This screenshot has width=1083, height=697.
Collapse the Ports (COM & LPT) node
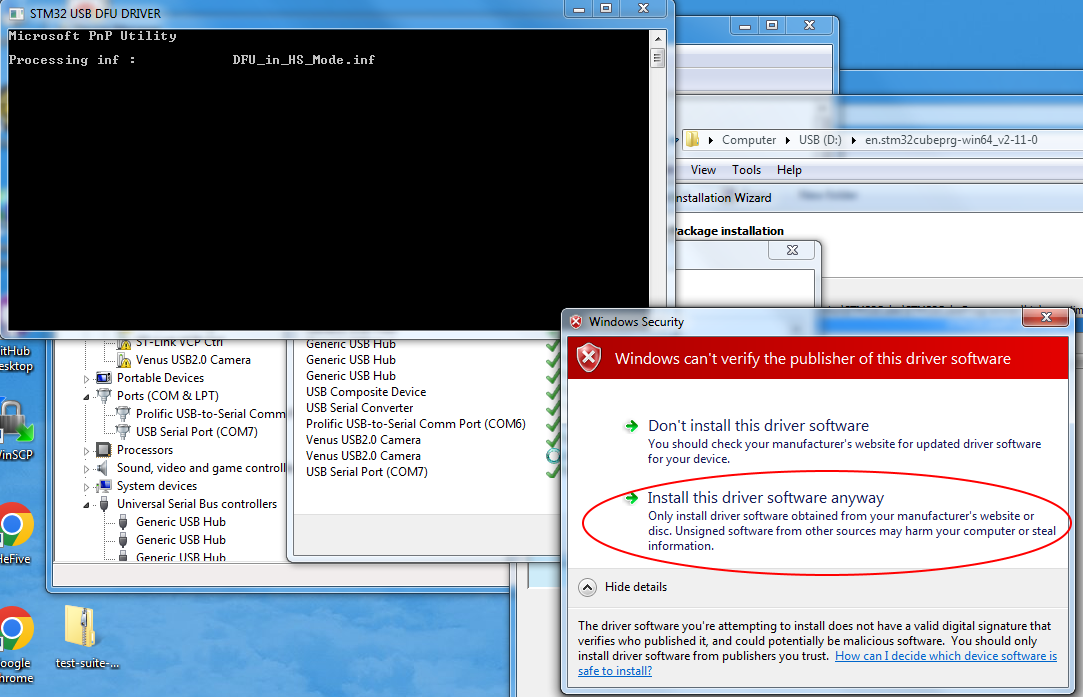86,396
